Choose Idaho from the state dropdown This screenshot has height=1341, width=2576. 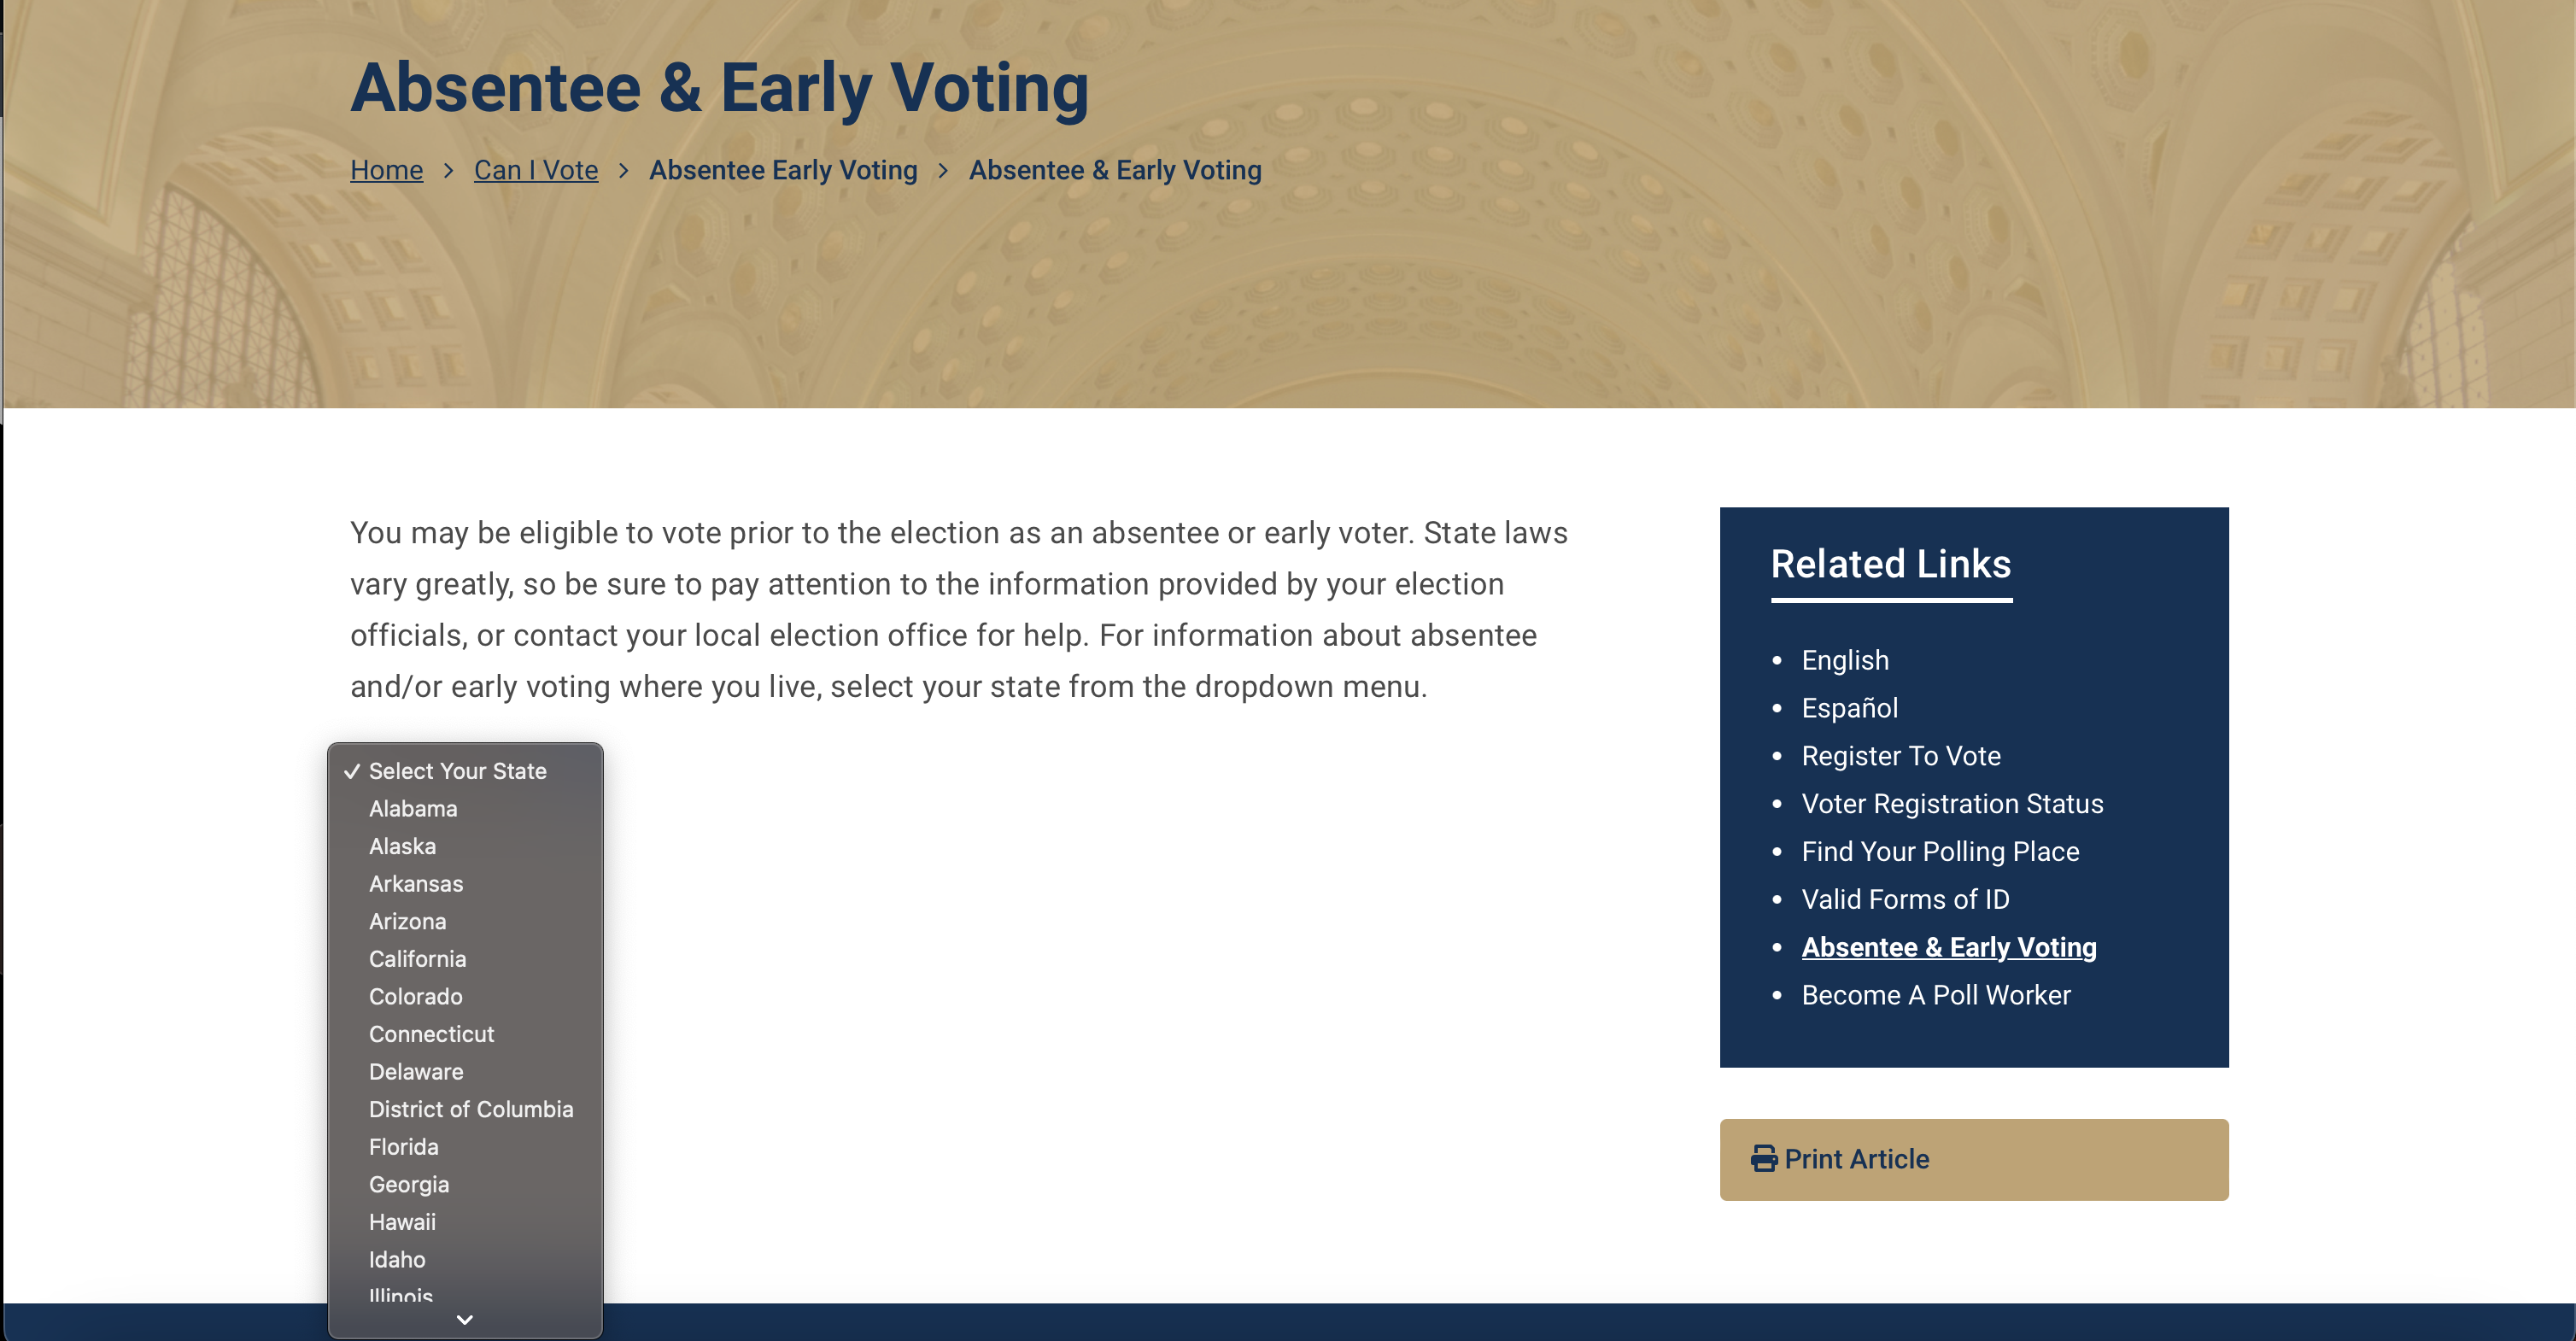[x=396, y=1259]
